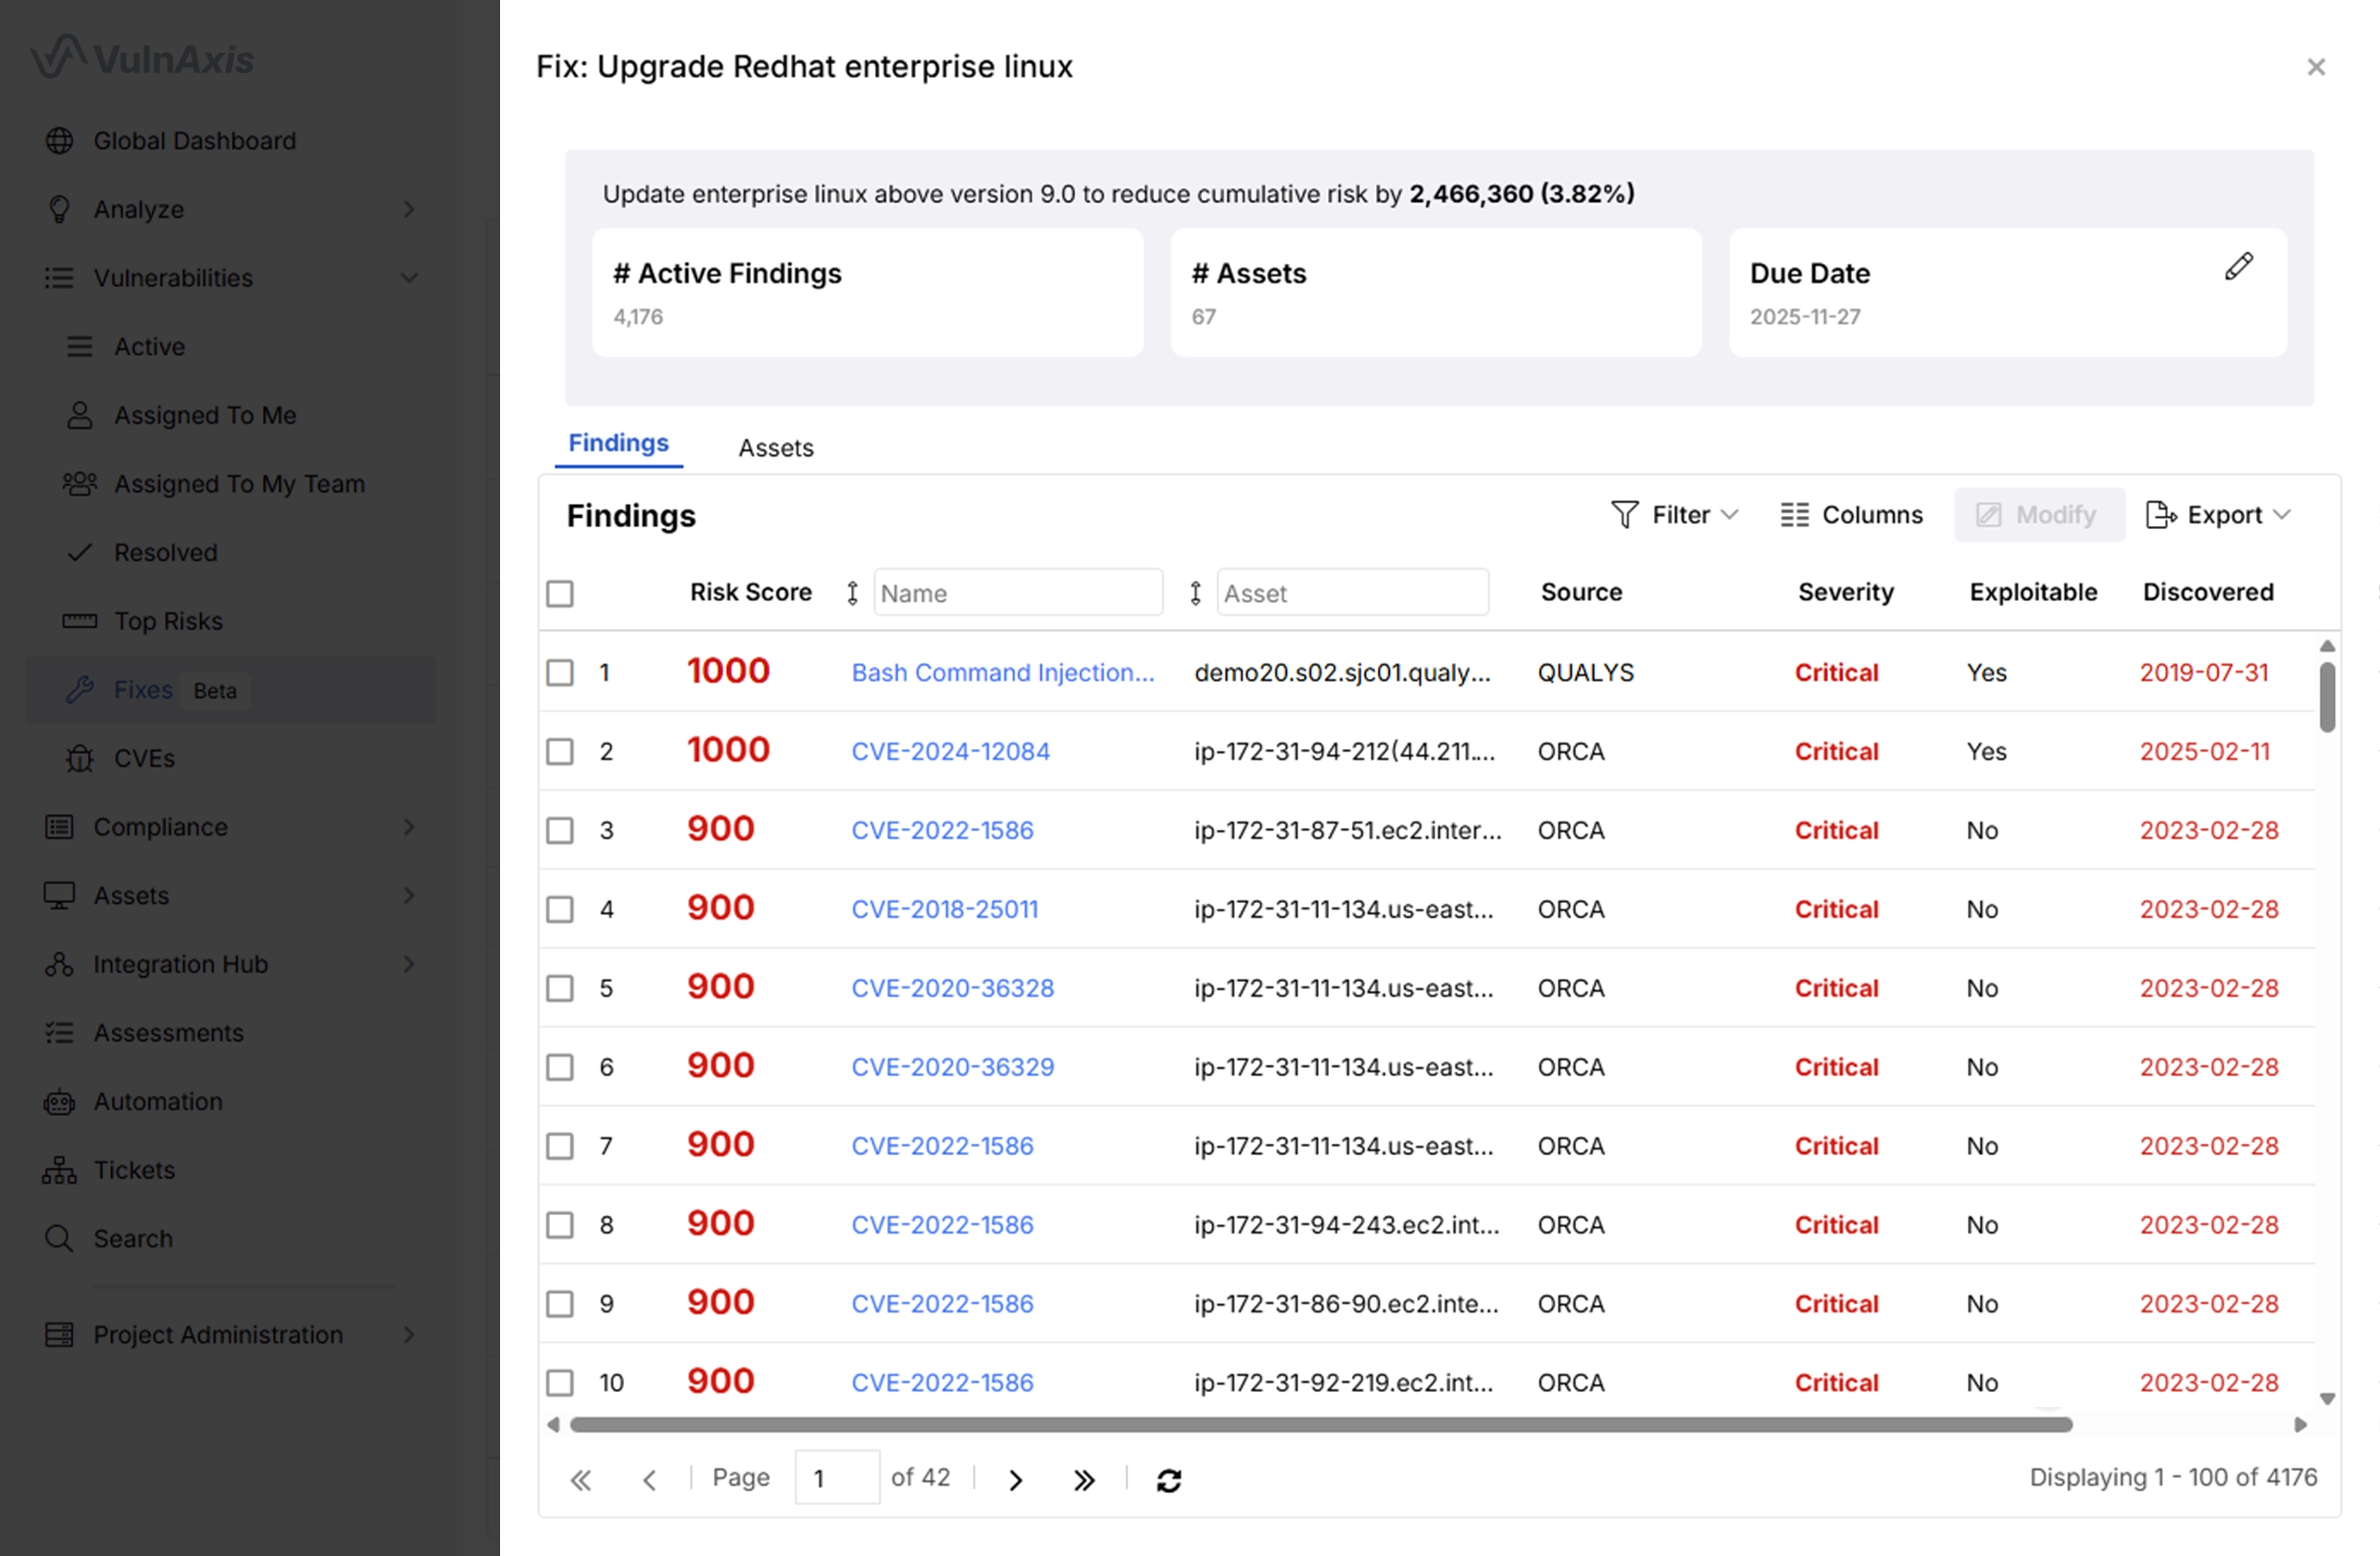Check the row 5 CVE-2020-36328 checkbox
Viewport: 2380px width, 1556px height.
pyautogui.click(x=560, y=989)
